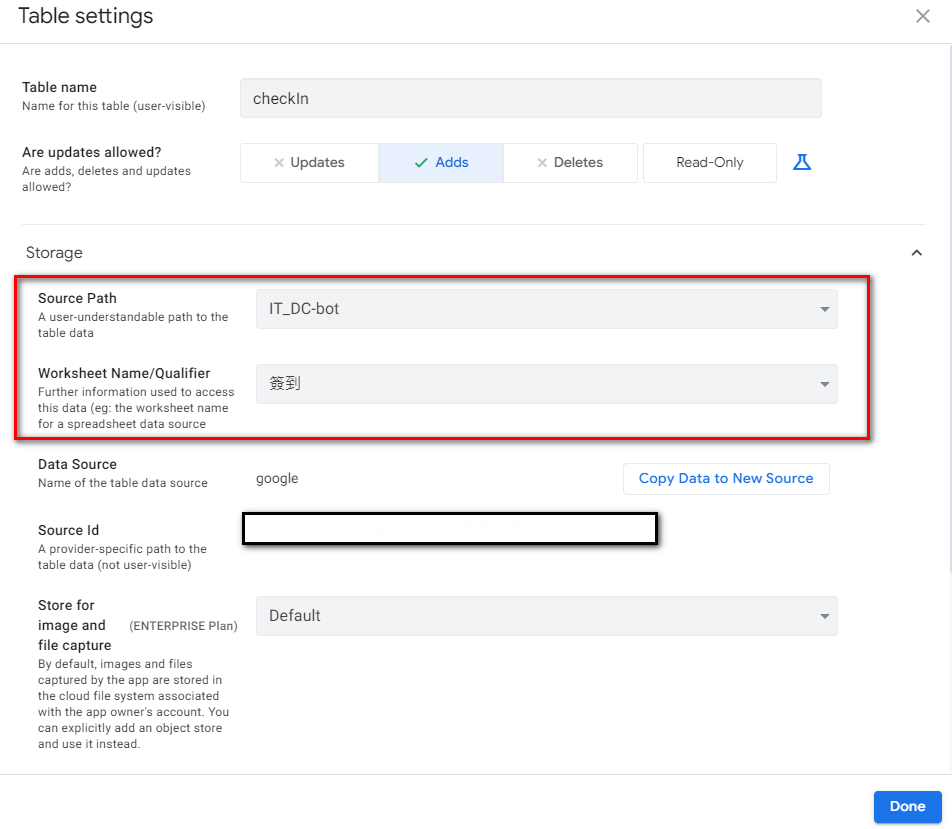Open the Source Path dropdown showing IT_DC-bot

click(x=546, y=309)
